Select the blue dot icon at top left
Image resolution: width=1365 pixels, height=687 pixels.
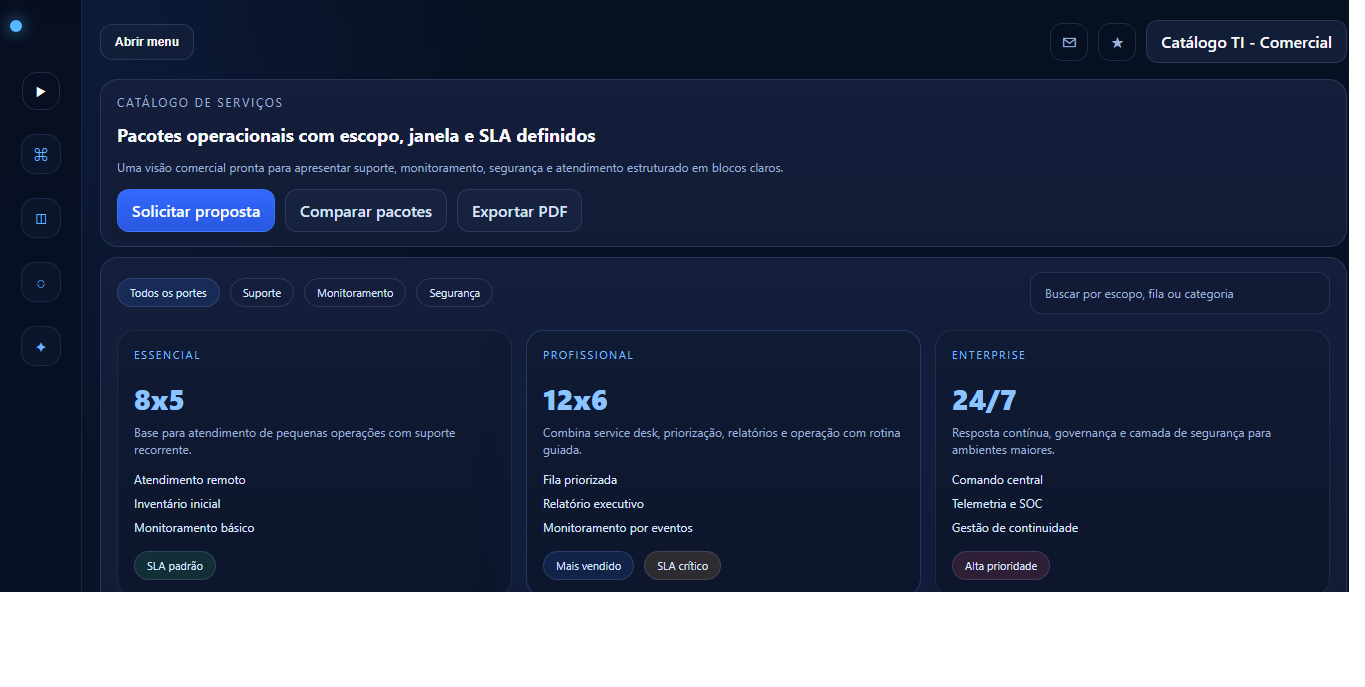[16, 25]
